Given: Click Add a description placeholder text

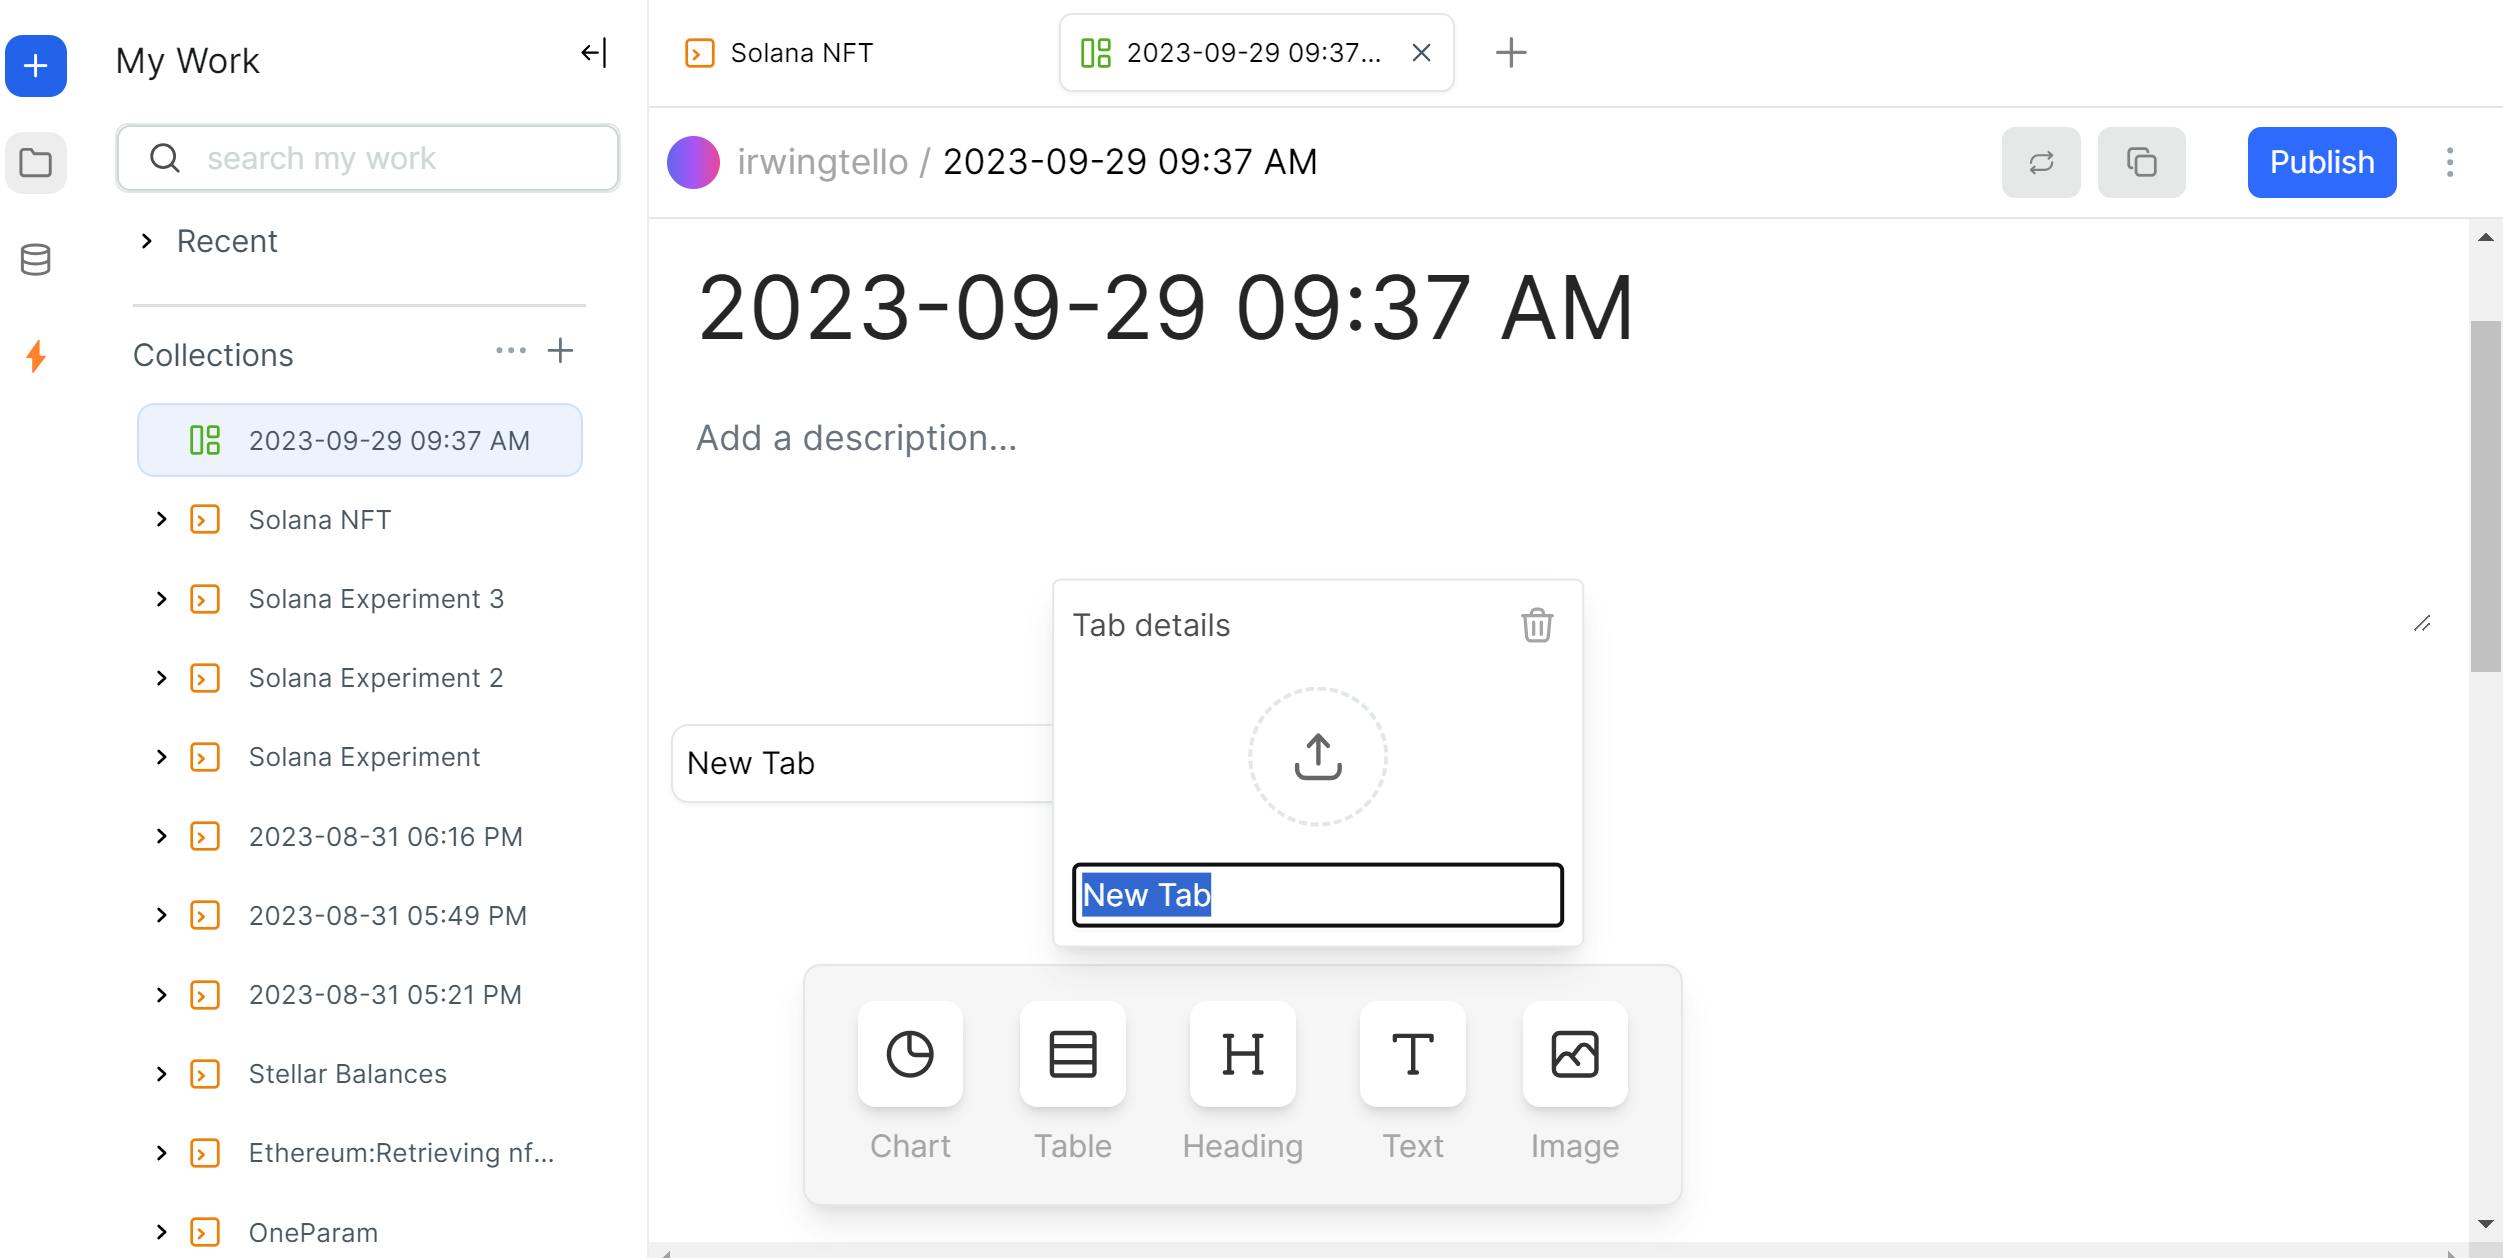Looking at the screenshot, I should (x=857, y=436).
